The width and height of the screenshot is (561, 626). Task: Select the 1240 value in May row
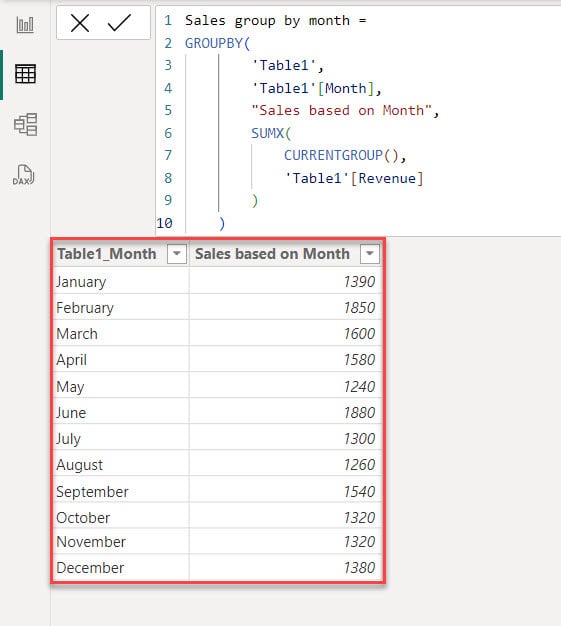tap(359, 386)
